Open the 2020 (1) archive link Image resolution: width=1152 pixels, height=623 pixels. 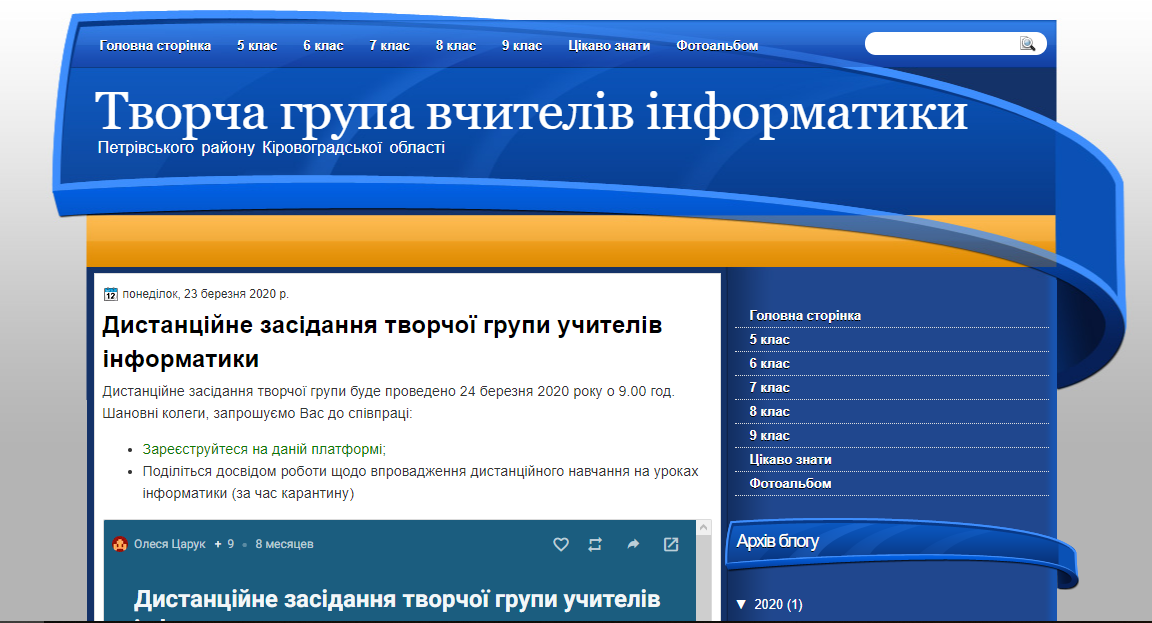click(x=778, y=604)
